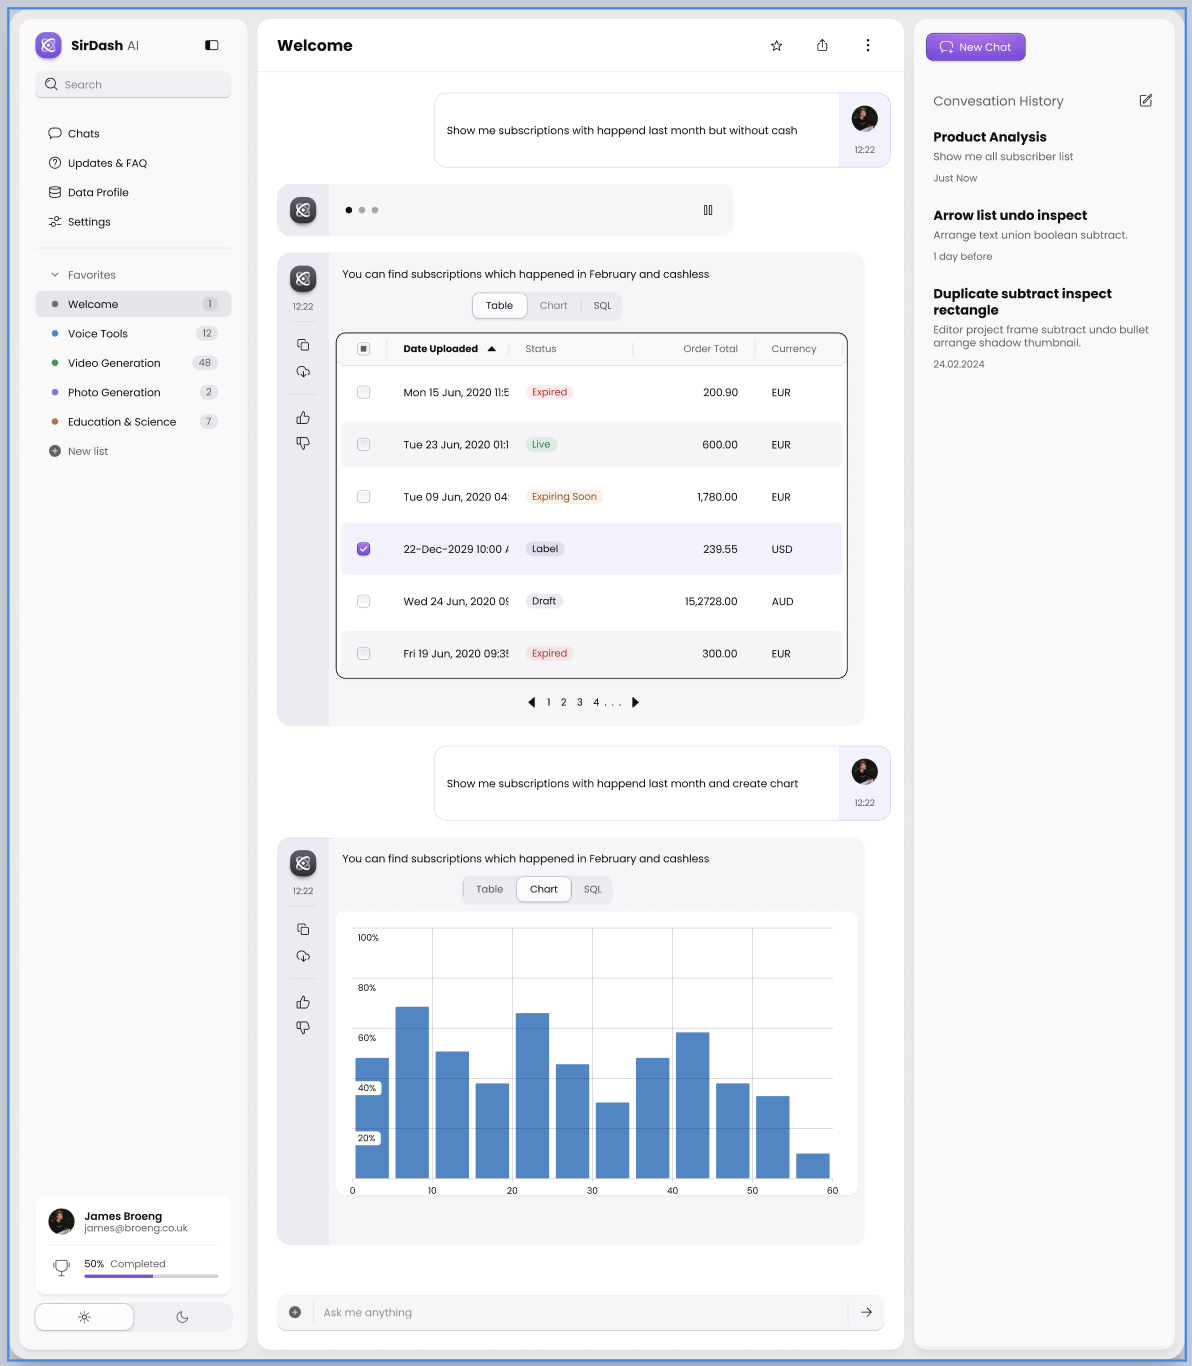Click the 50% Completed progress bar
The width and height of the screenshot is (1192, 1366).
[151, 1276]
